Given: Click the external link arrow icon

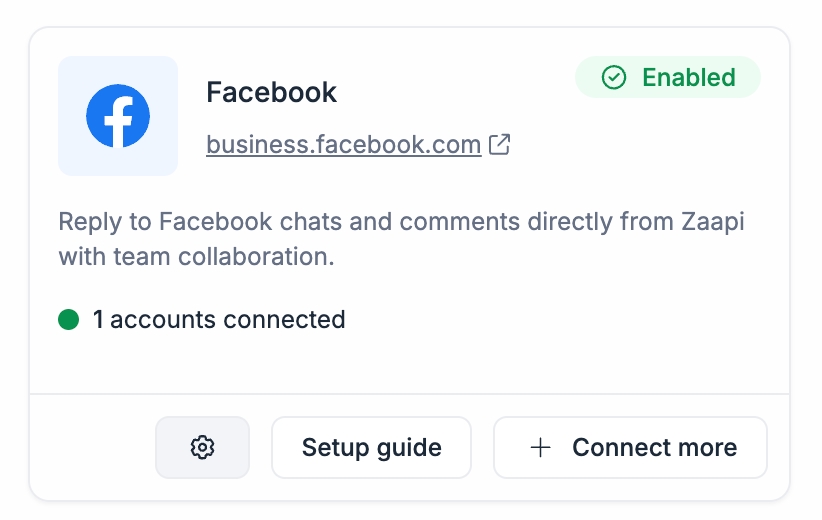Looking at the screenshot, I should point(499,145).
